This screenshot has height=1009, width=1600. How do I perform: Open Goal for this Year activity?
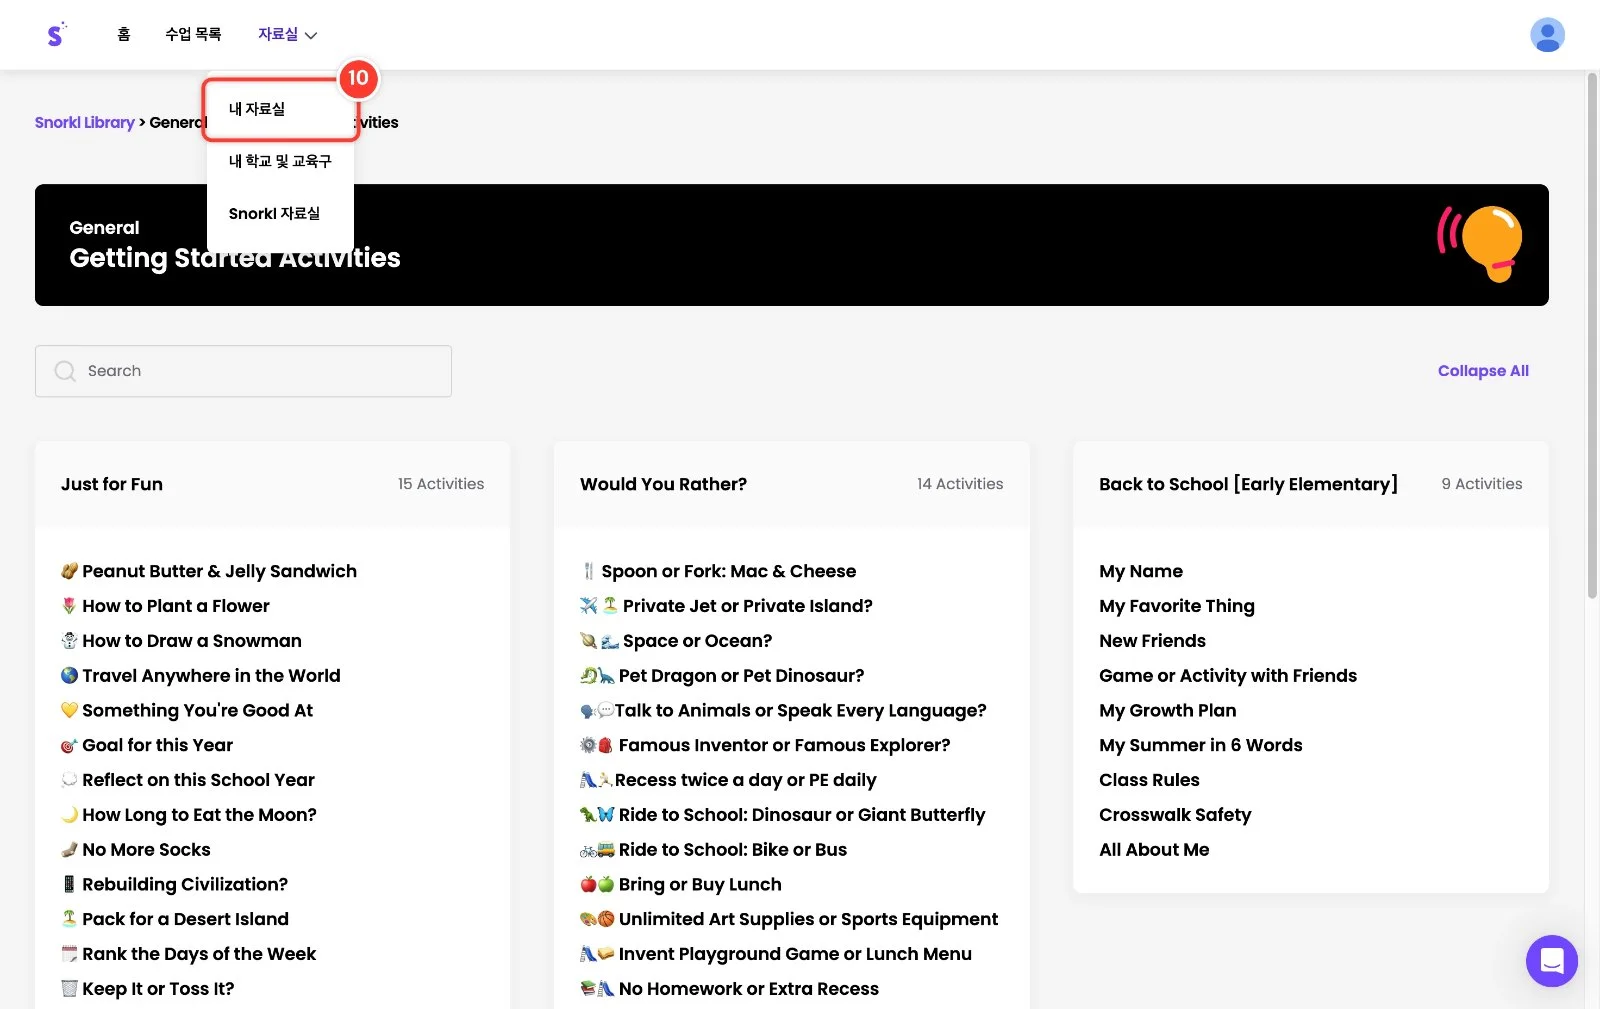[147, 745]
